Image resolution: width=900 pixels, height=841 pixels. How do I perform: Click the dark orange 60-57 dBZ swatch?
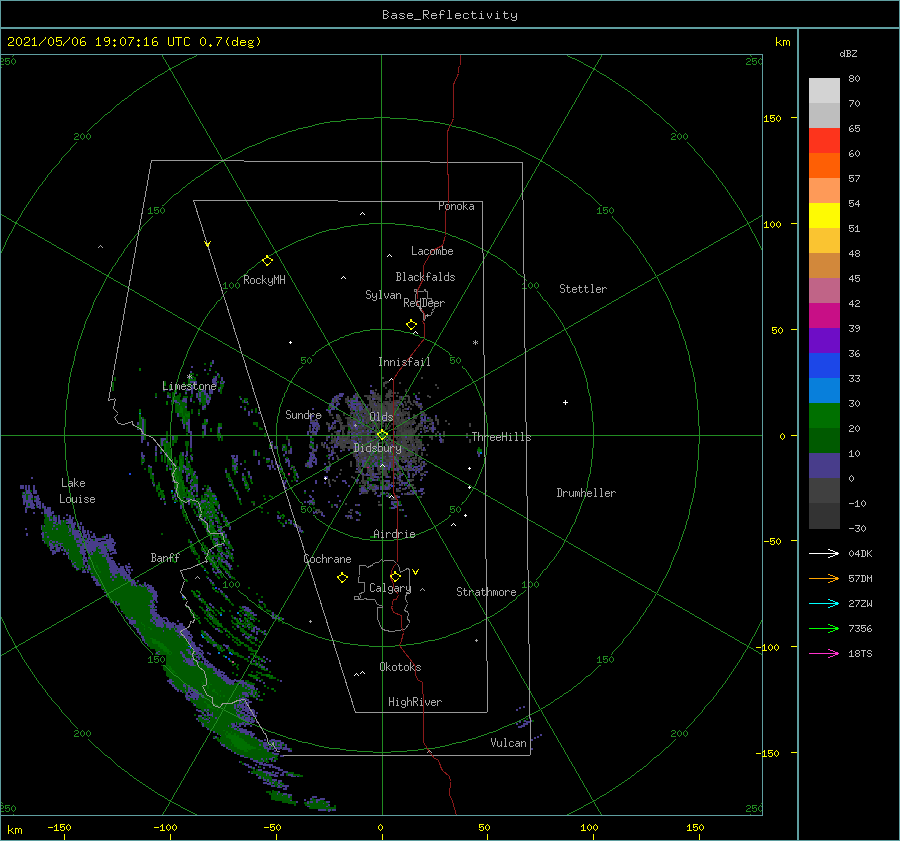click(824, 166)
